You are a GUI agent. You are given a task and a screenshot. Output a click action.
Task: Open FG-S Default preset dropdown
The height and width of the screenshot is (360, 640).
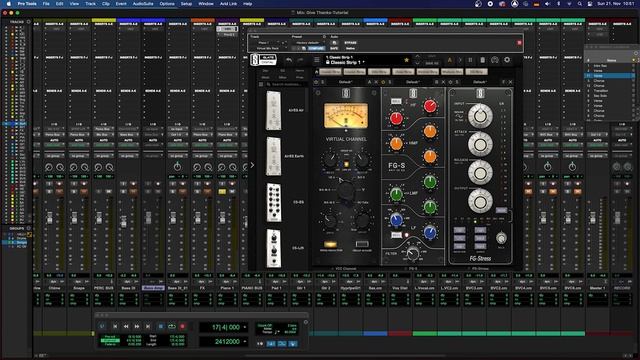point(413,82)
